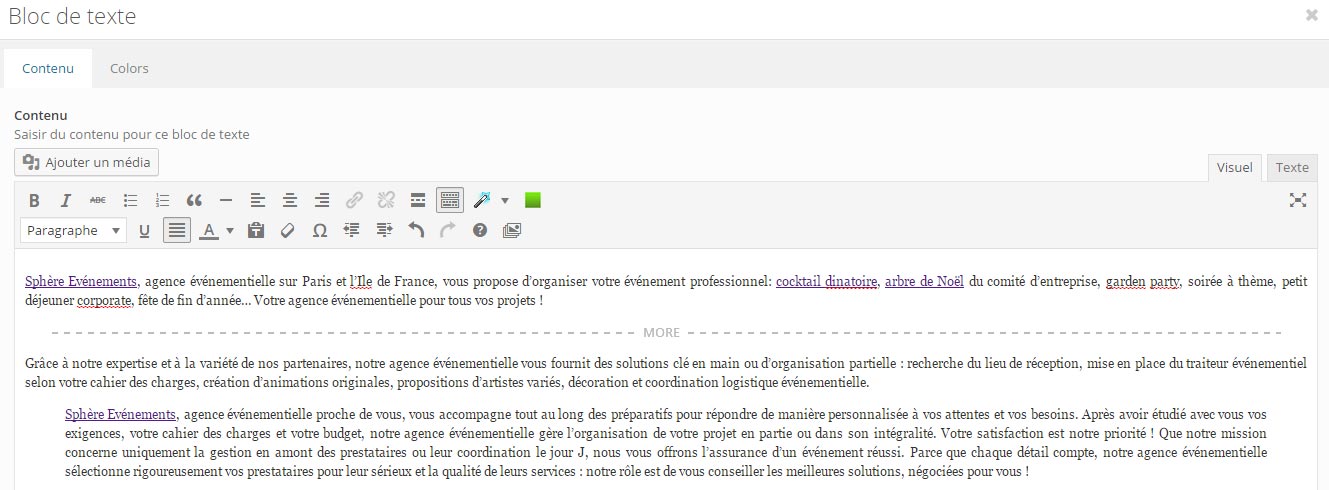Enter distraction-free fullscreen mode
This screenshot has height=490, width=1329.
tap(1298, 201)
